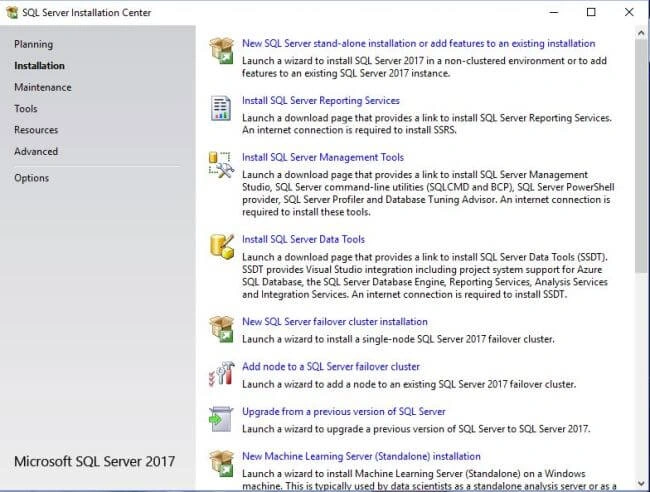Click Add node to a SQL Server failover cluster
650x492 pixels.
tap(331, 367)
